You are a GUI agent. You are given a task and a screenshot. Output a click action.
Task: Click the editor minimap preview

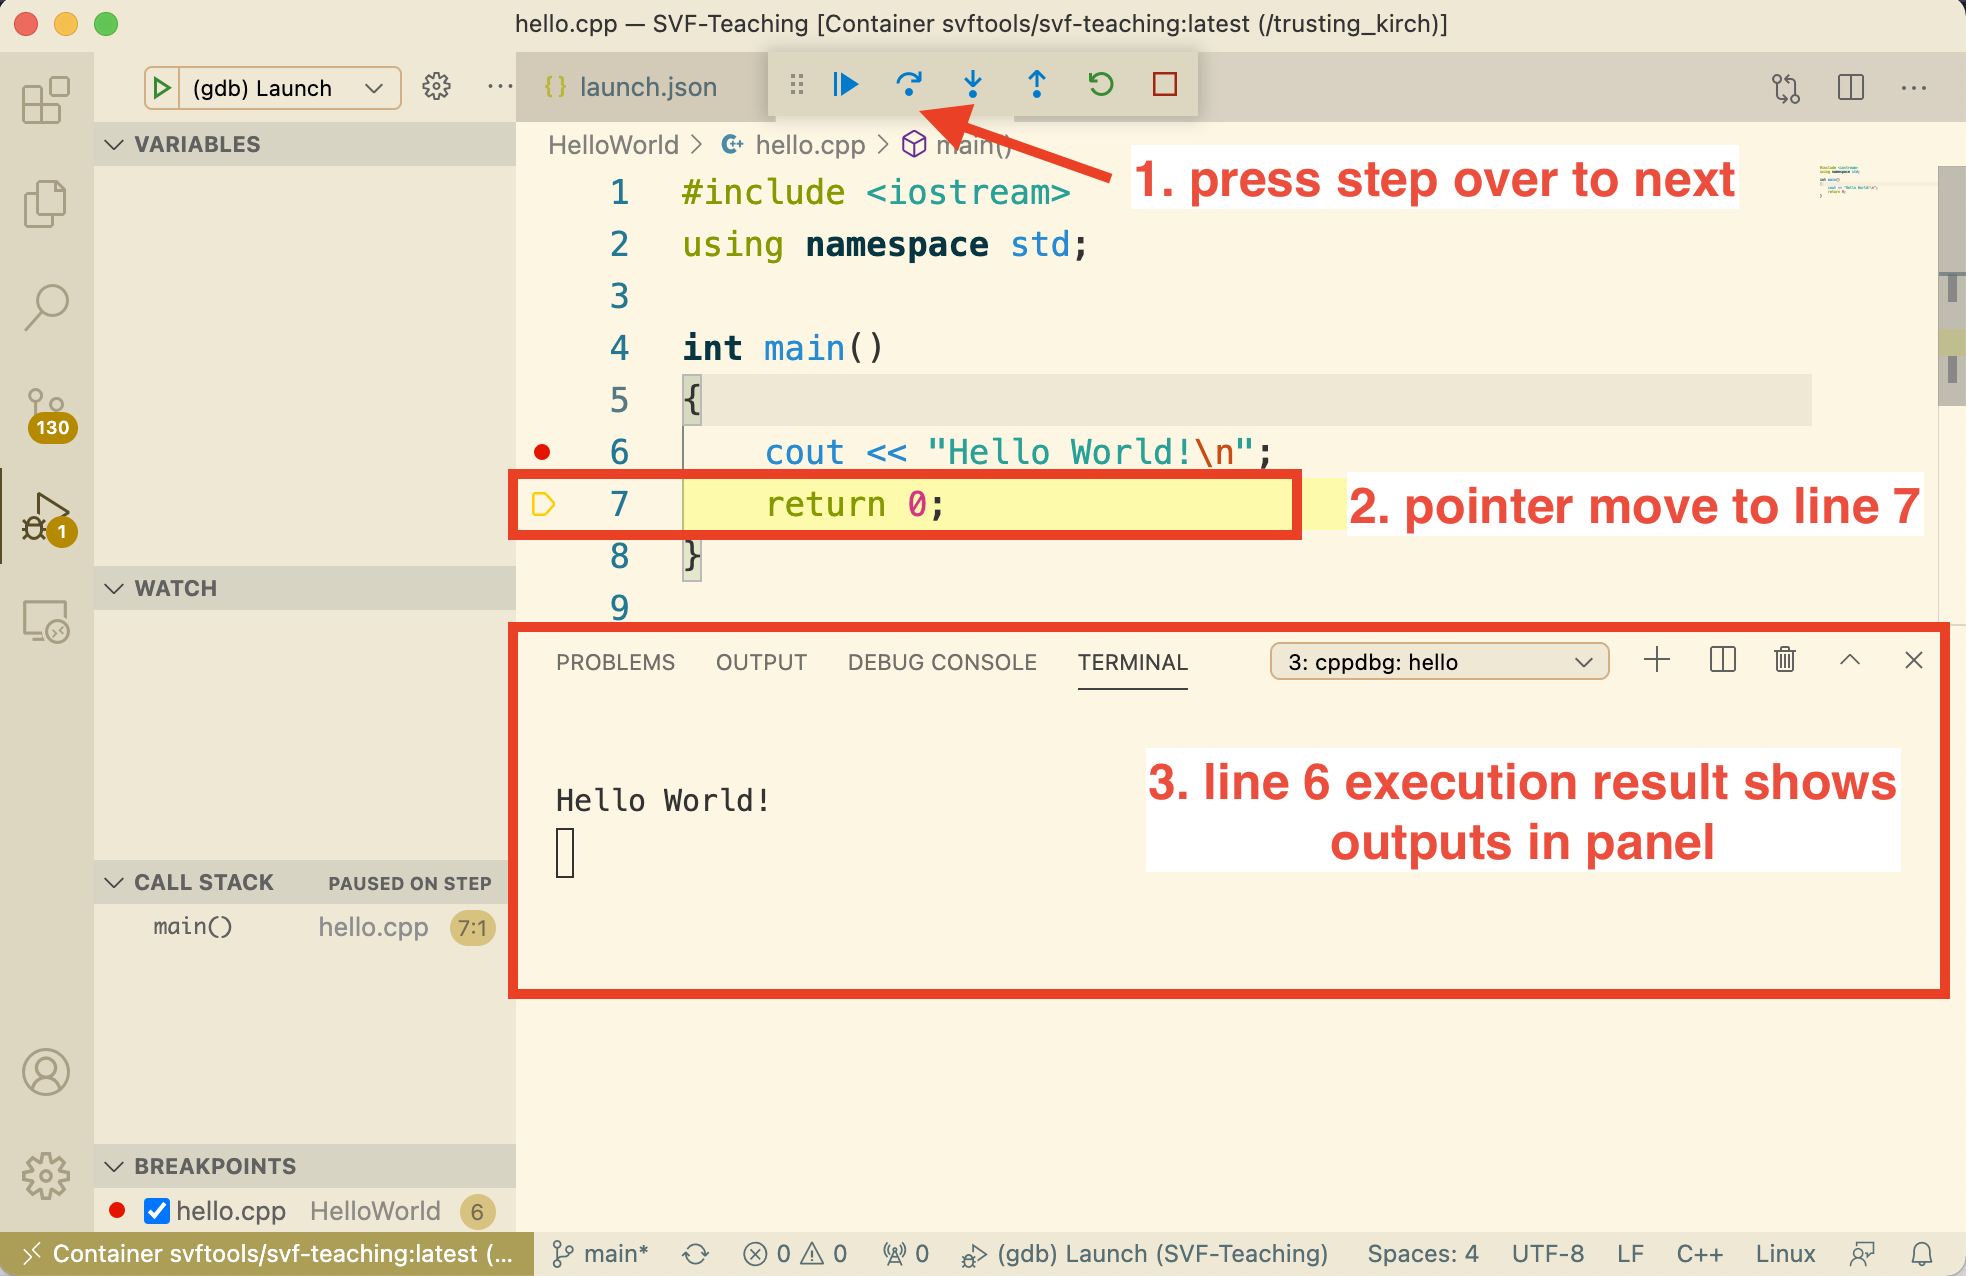tap(1847, 181)
